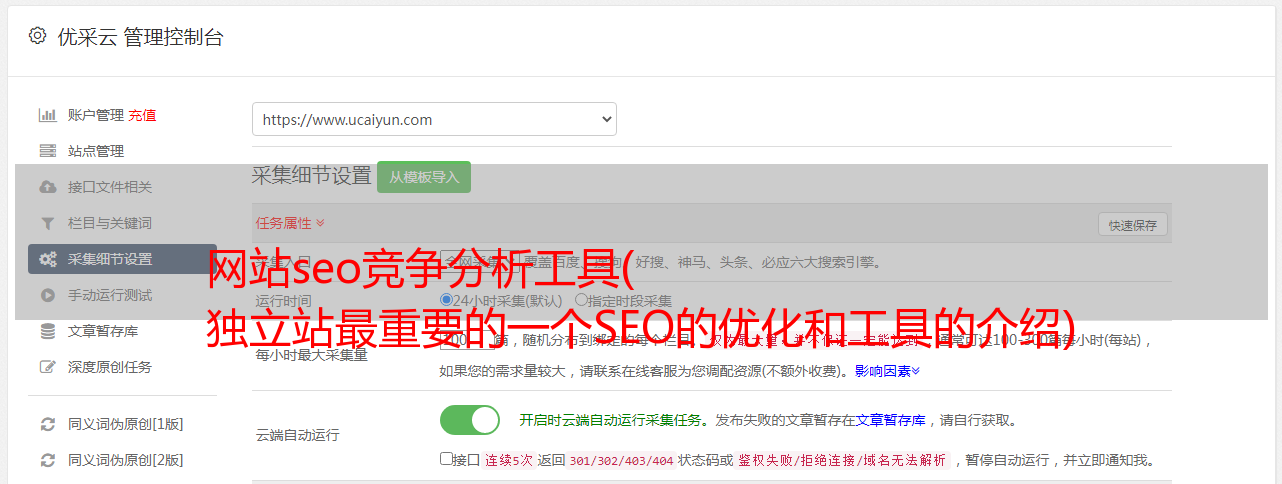Click the gear icon beside 优采云 管理控制台
The width and height of the screenshot is (1282, 484).
(x=37, y=36)
